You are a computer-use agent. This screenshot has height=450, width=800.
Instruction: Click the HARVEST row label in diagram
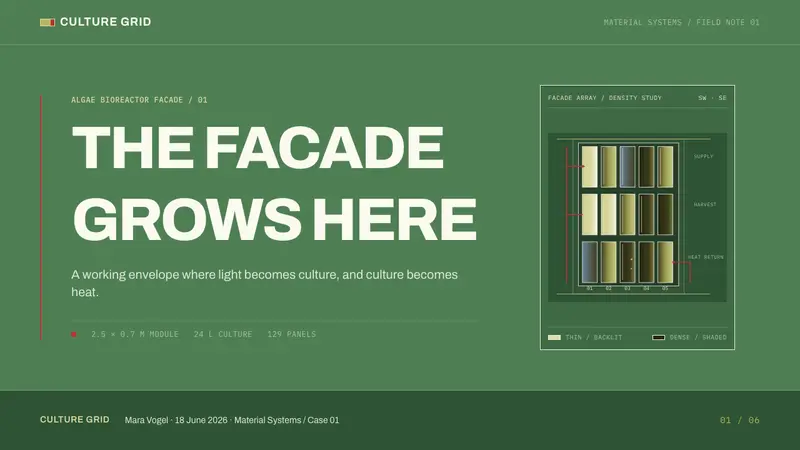pos(705,204)
